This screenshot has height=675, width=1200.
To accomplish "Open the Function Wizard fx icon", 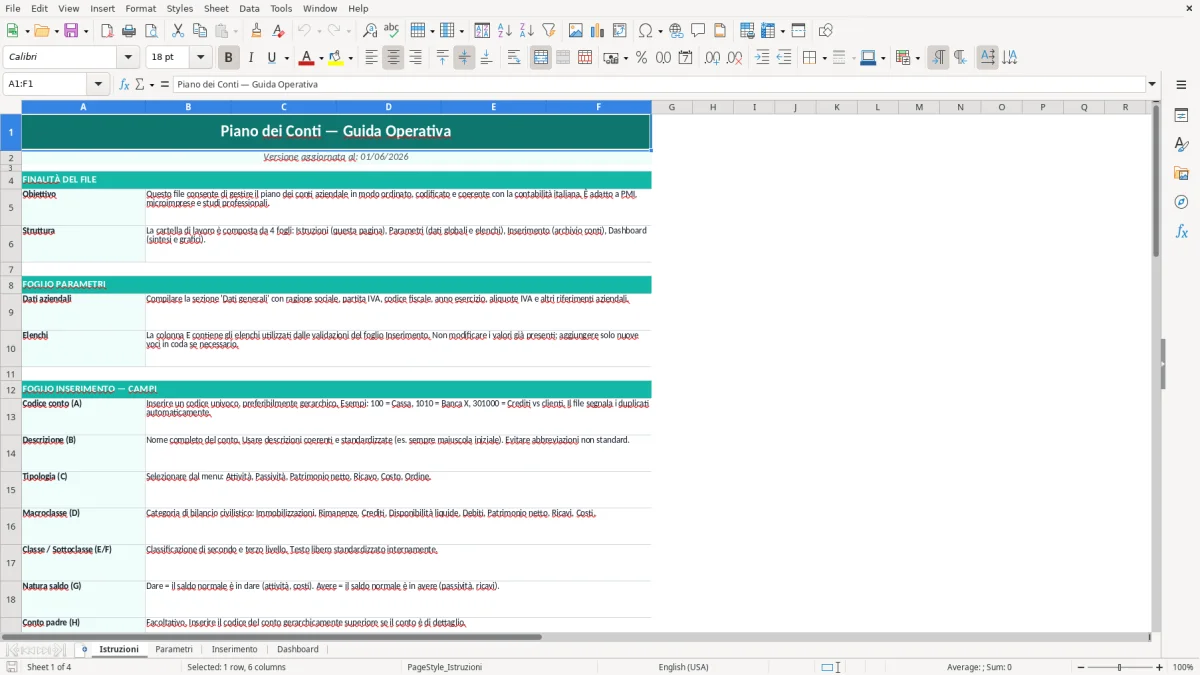I will 125,84.
